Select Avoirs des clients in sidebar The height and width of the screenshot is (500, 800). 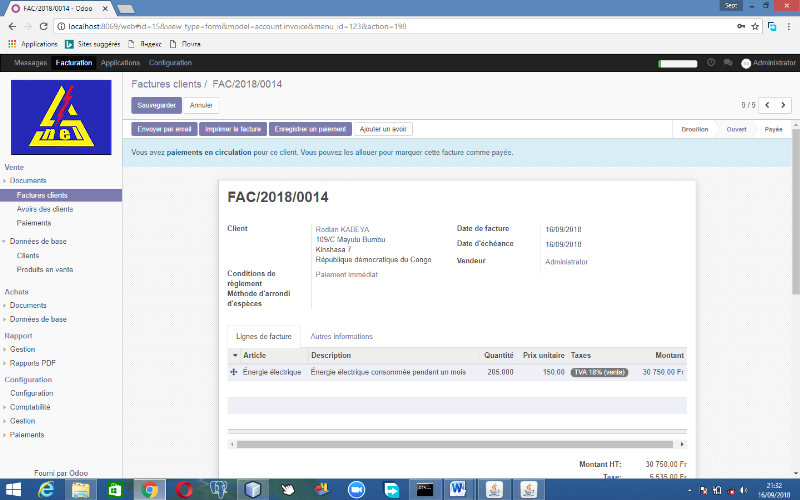click(45, 209)
